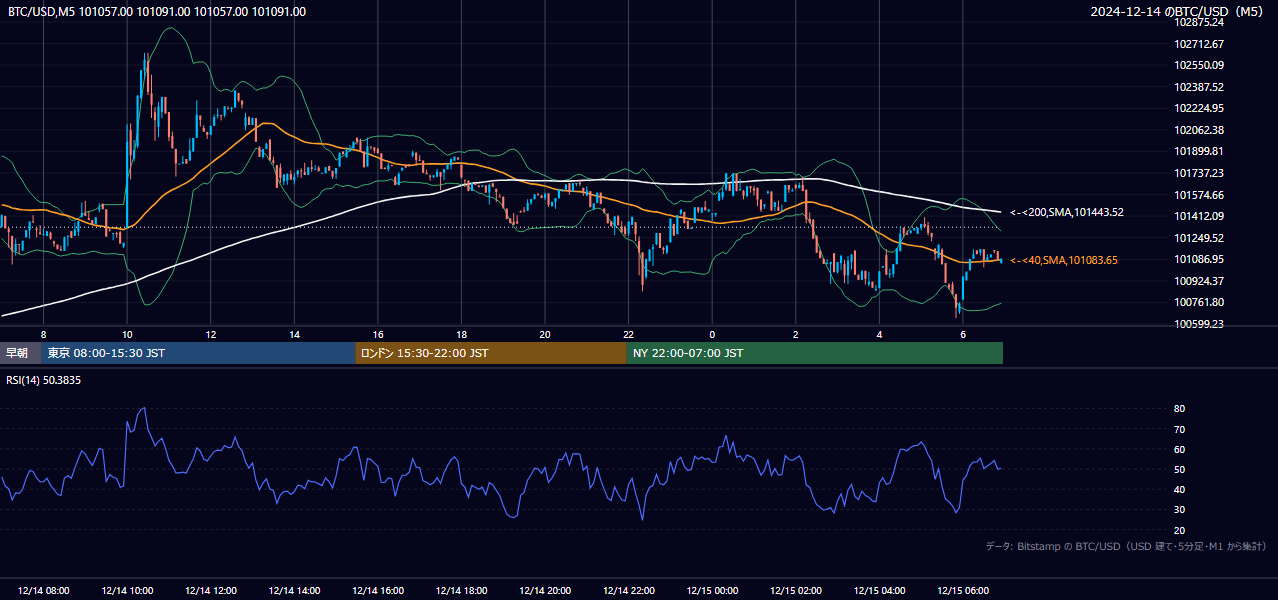Click hour label 10 under price chart
Image resolution: width=1278 pixels, height=600 pixels.
click(127, 334)
